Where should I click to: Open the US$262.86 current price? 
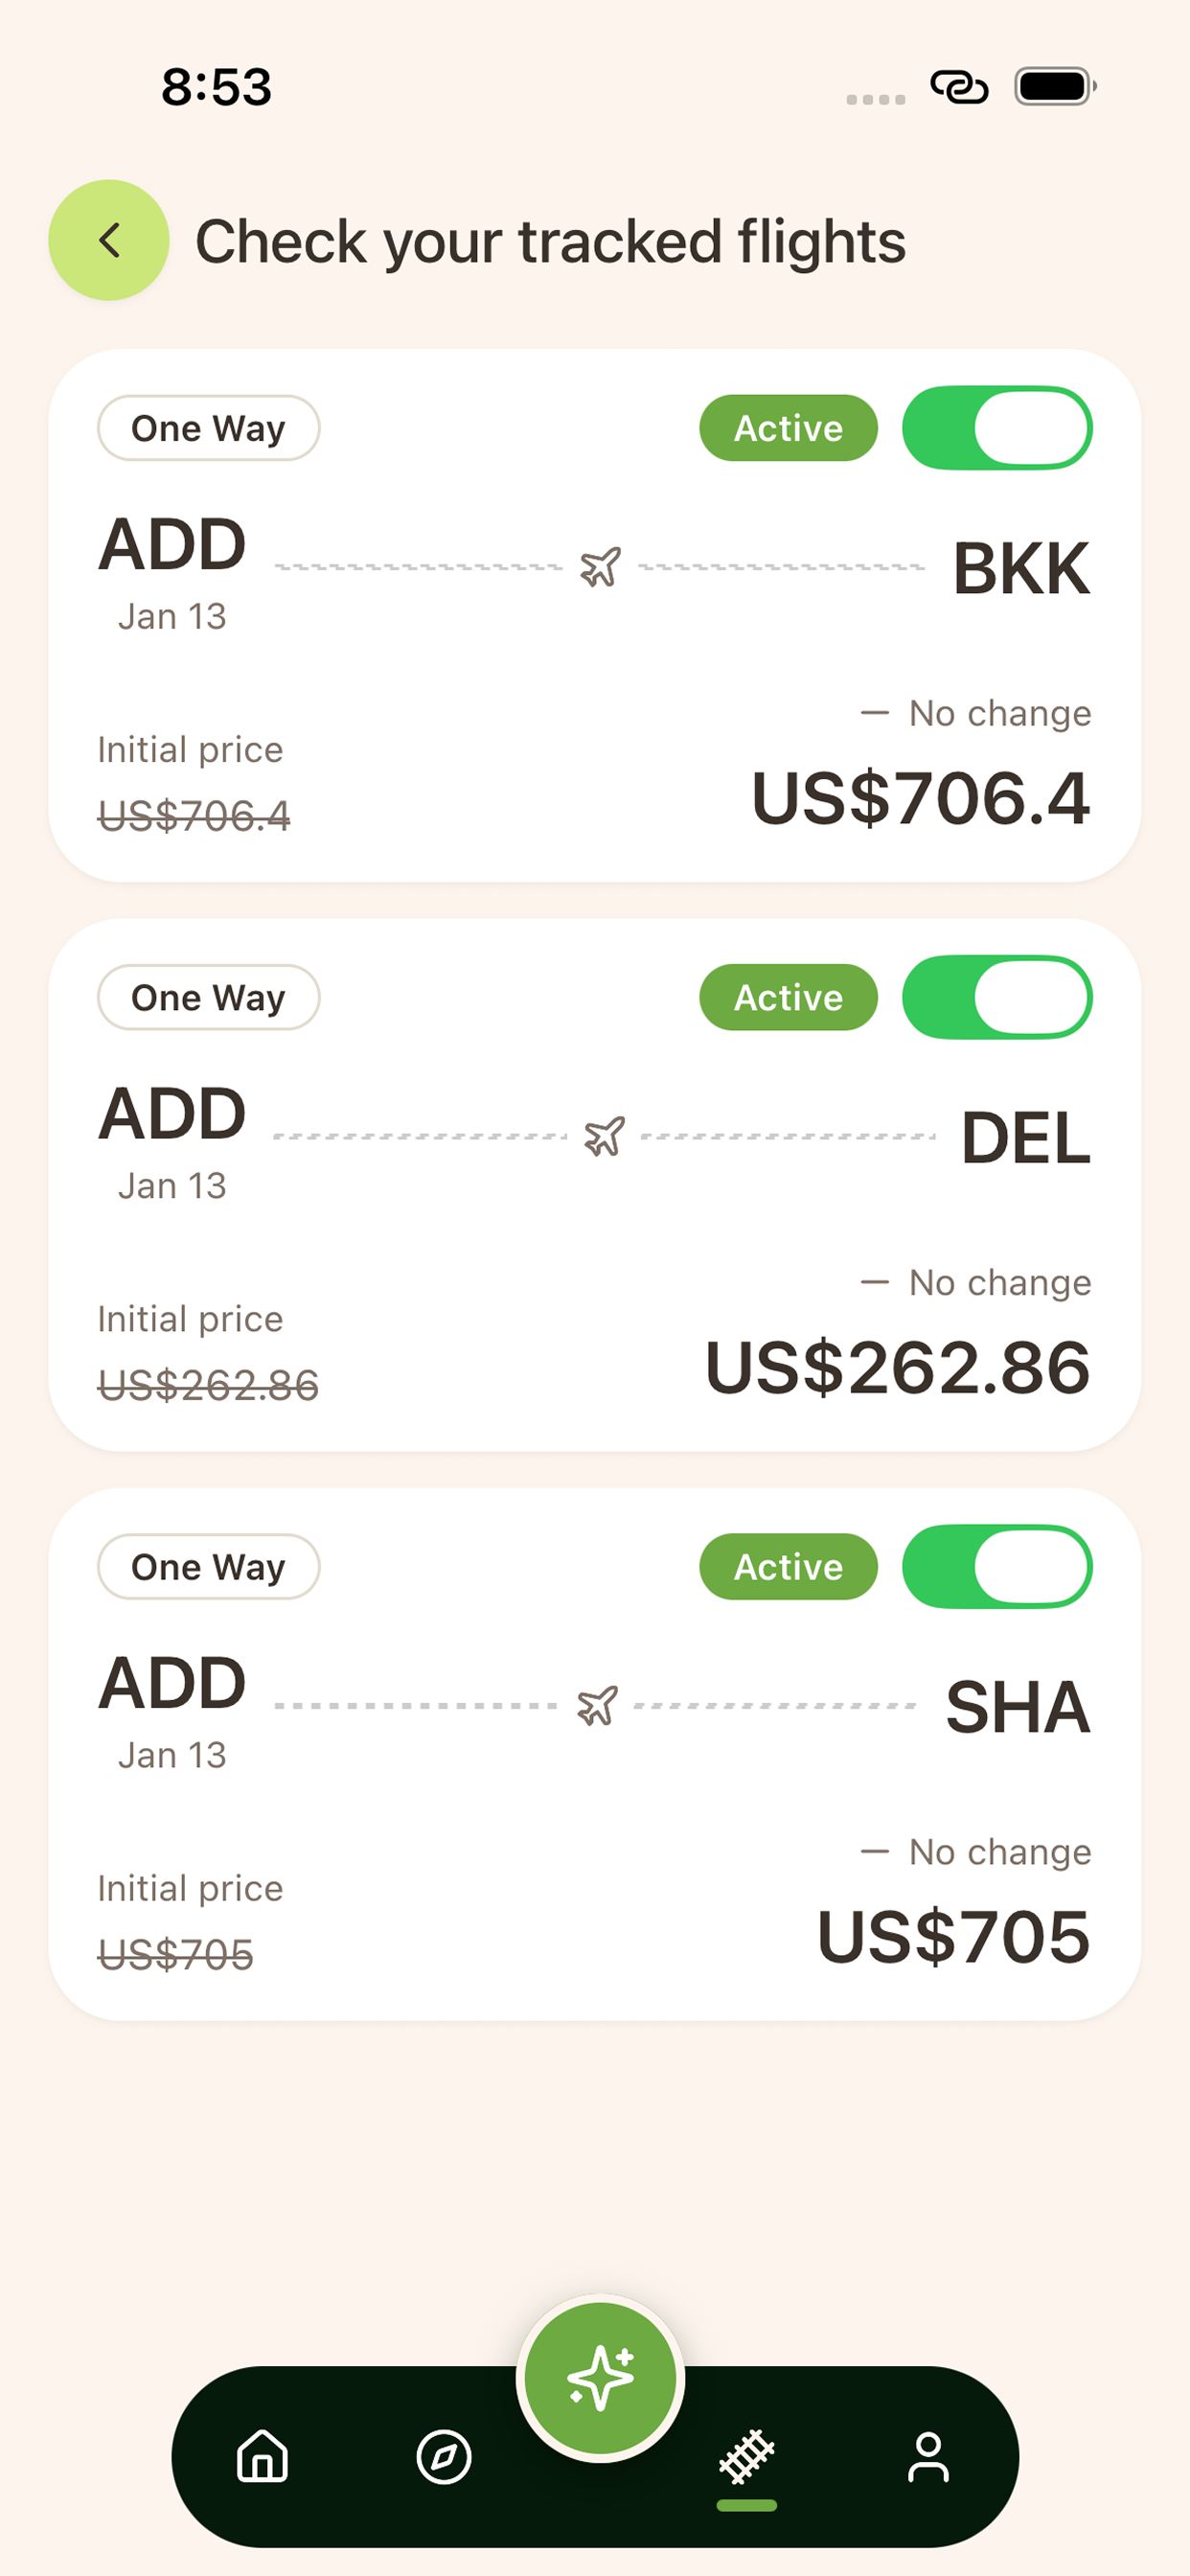point(897,1367)
